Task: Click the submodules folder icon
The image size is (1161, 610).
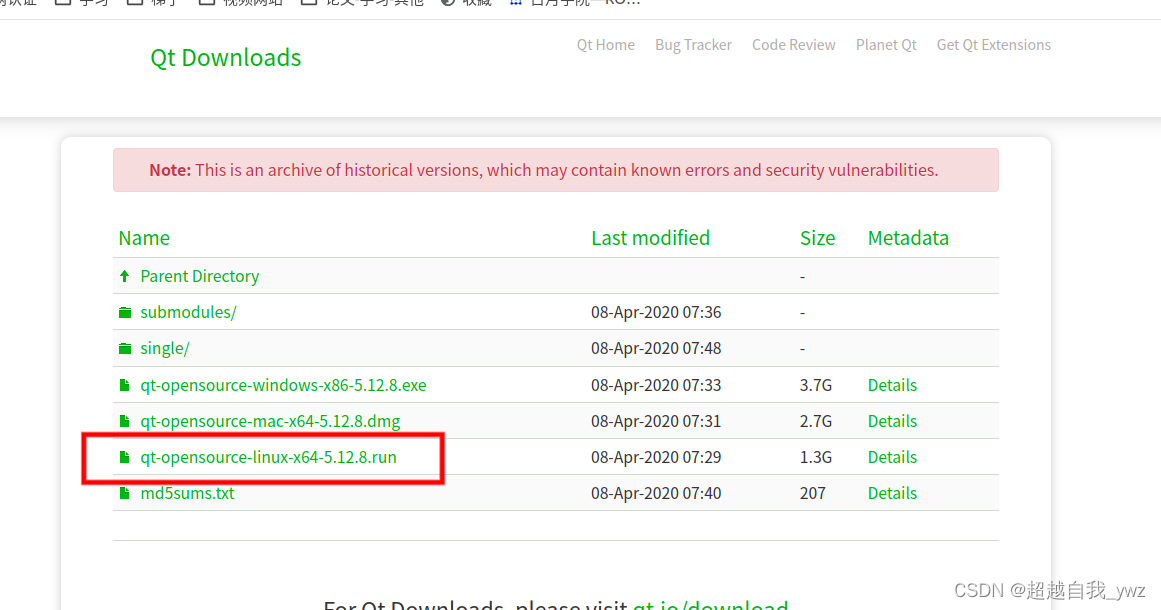Action: tap(125, 312)
